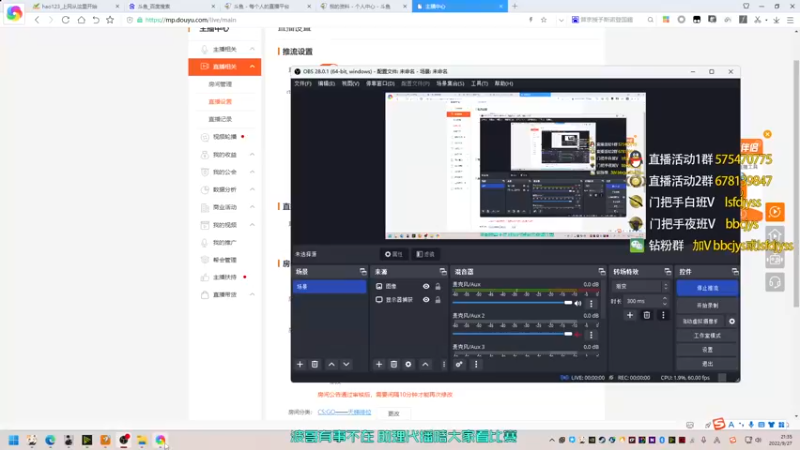This screenshot has height=450, width=800.
Task: Open the OBS 工具(T) menu
Action: [x=479, y=84]
